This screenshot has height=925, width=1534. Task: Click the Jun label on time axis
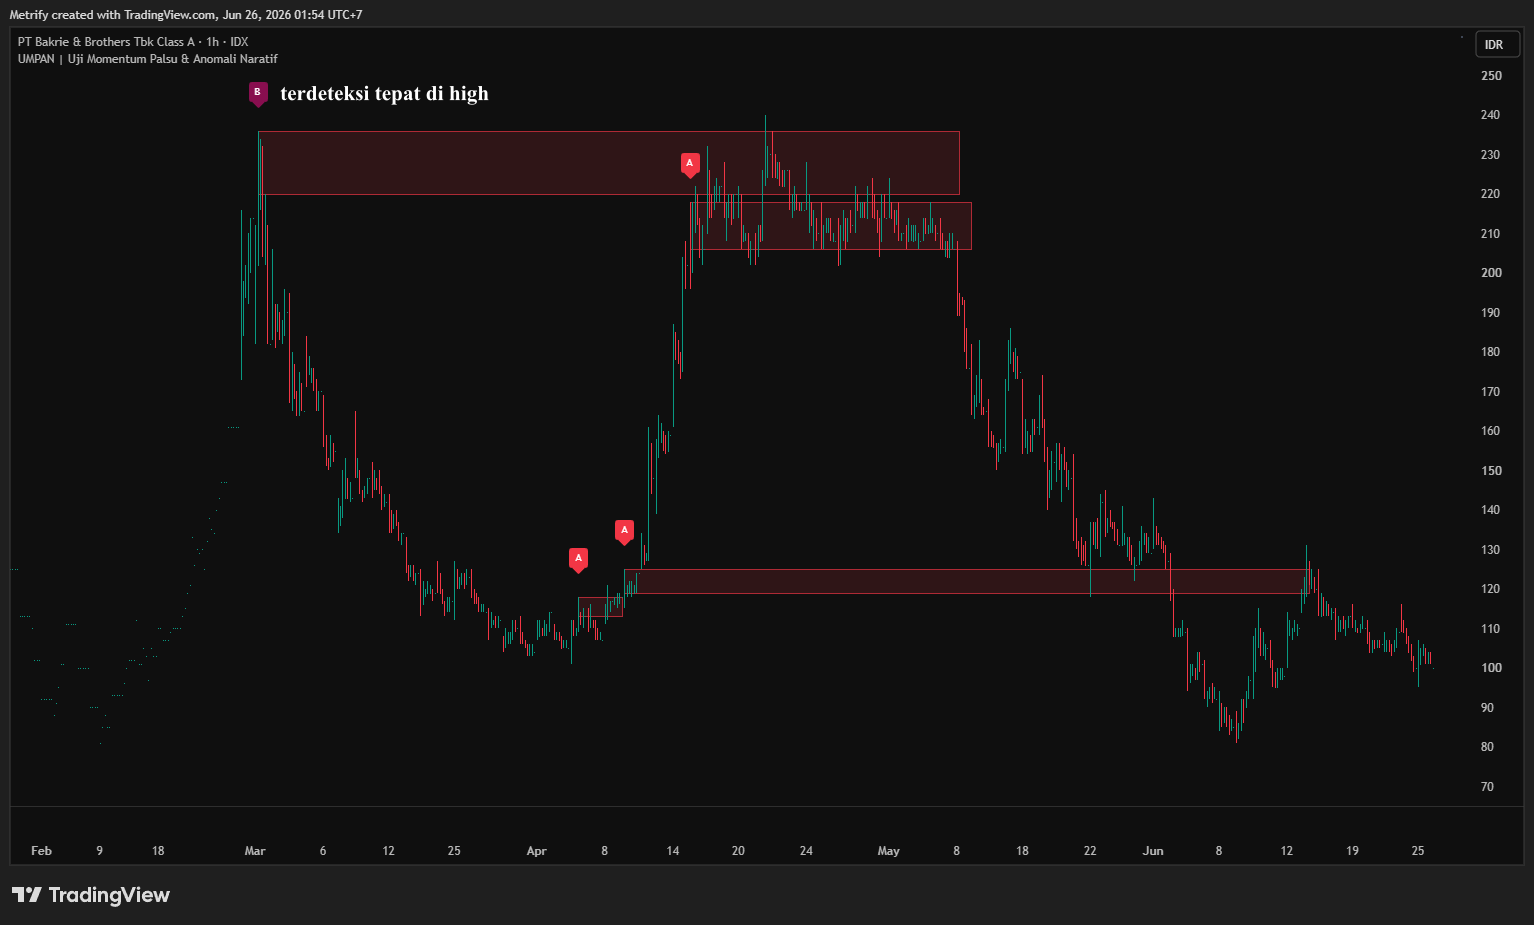[1153, 851]
